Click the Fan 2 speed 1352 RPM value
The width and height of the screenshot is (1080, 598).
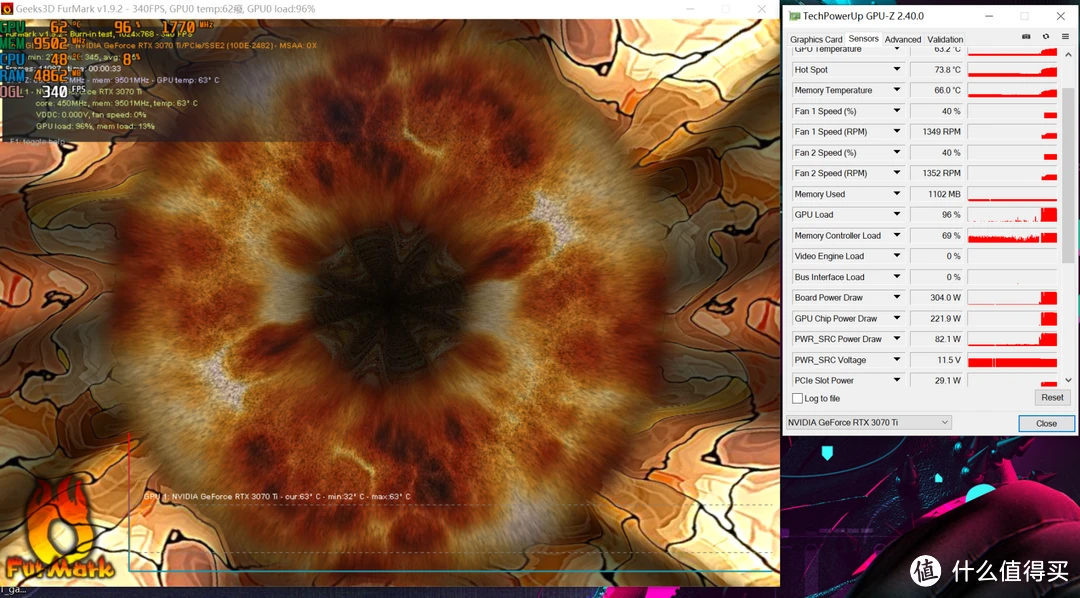point(937,173)
